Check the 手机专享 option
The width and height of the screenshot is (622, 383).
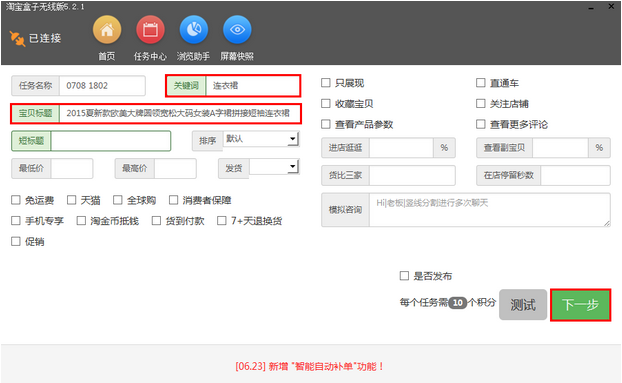click(16, 220)
